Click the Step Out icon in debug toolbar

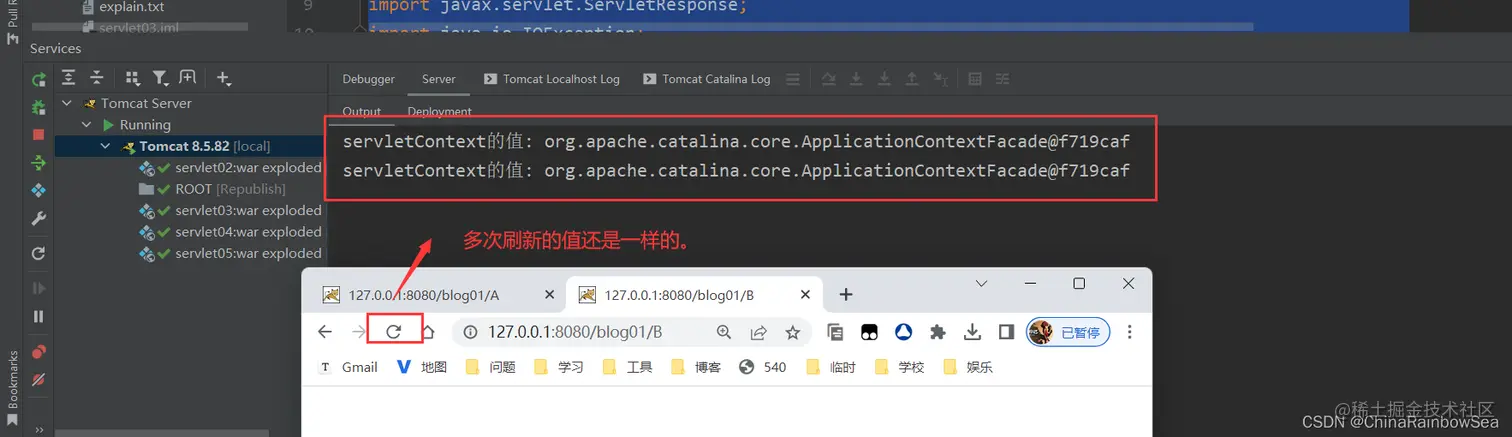coord(912,79)
